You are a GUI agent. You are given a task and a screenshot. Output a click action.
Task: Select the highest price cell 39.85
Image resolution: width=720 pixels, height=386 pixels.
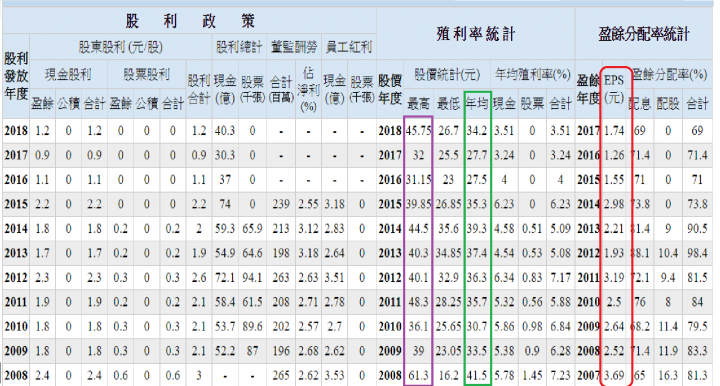click(x=418, y=204)
